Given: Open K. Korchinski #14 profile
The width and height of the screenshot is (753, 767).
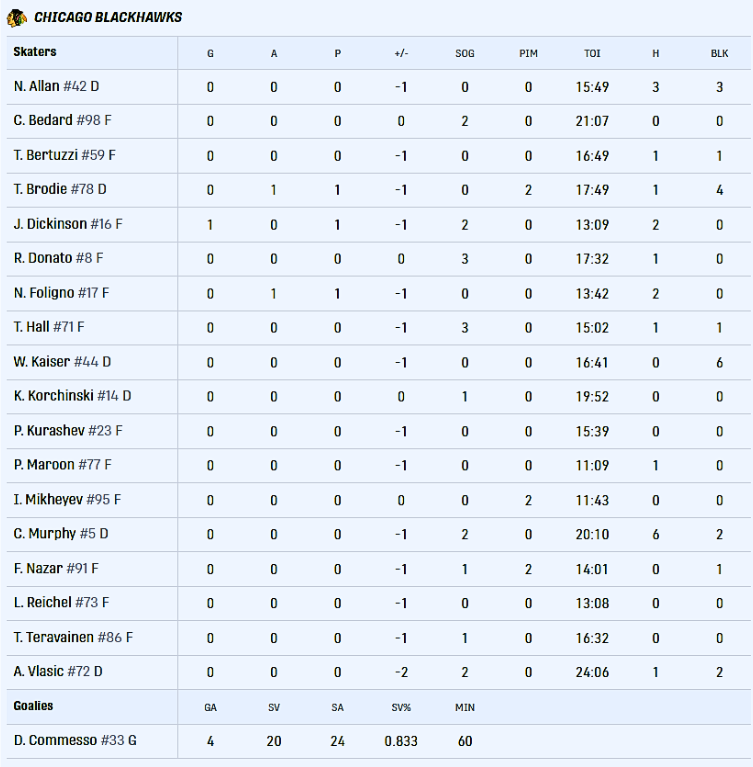Looking at the screenshot, I should click(72, 396).
